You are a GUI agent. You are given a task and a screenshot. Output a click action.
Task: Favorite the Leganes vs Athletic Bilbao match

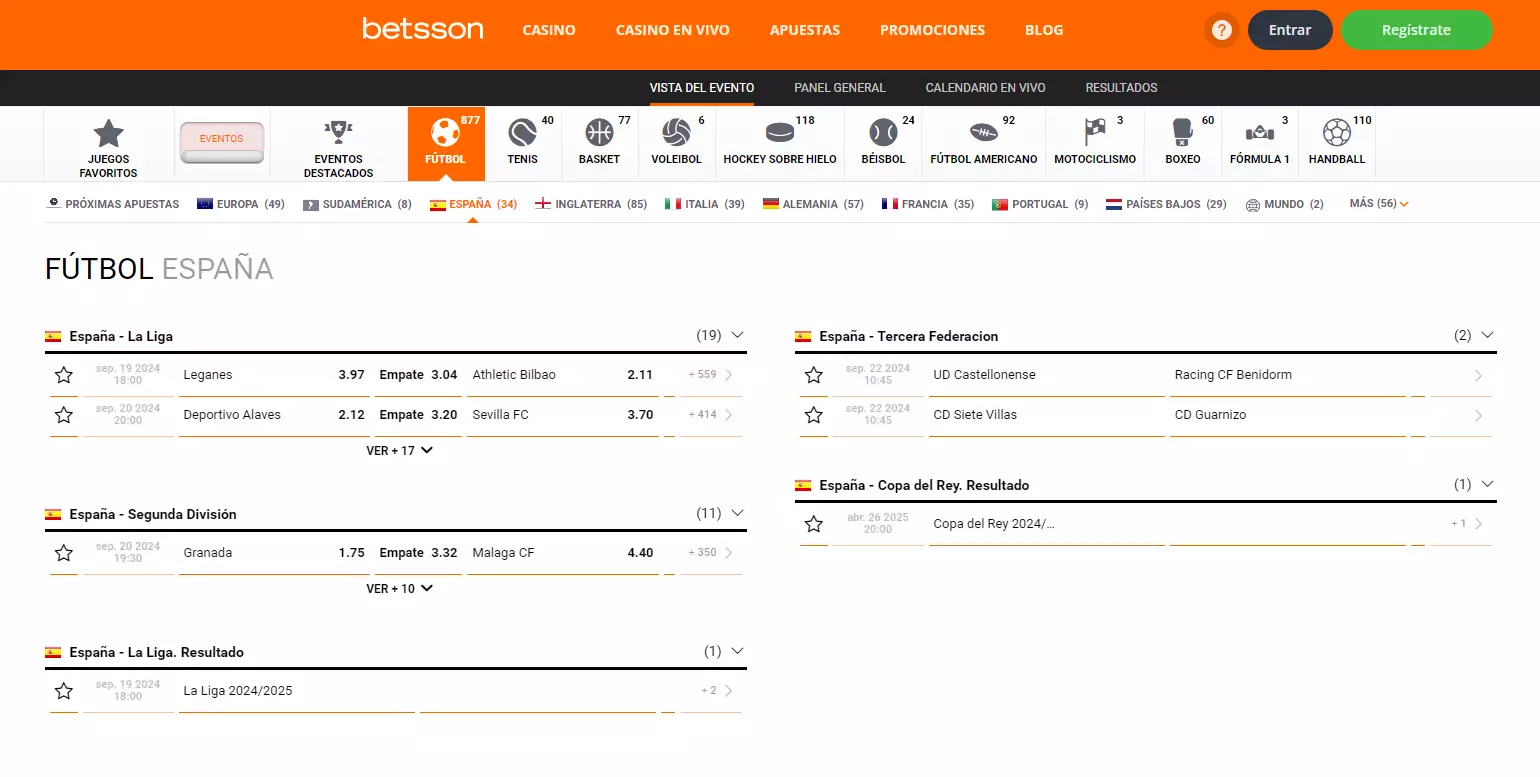point(64,375)
